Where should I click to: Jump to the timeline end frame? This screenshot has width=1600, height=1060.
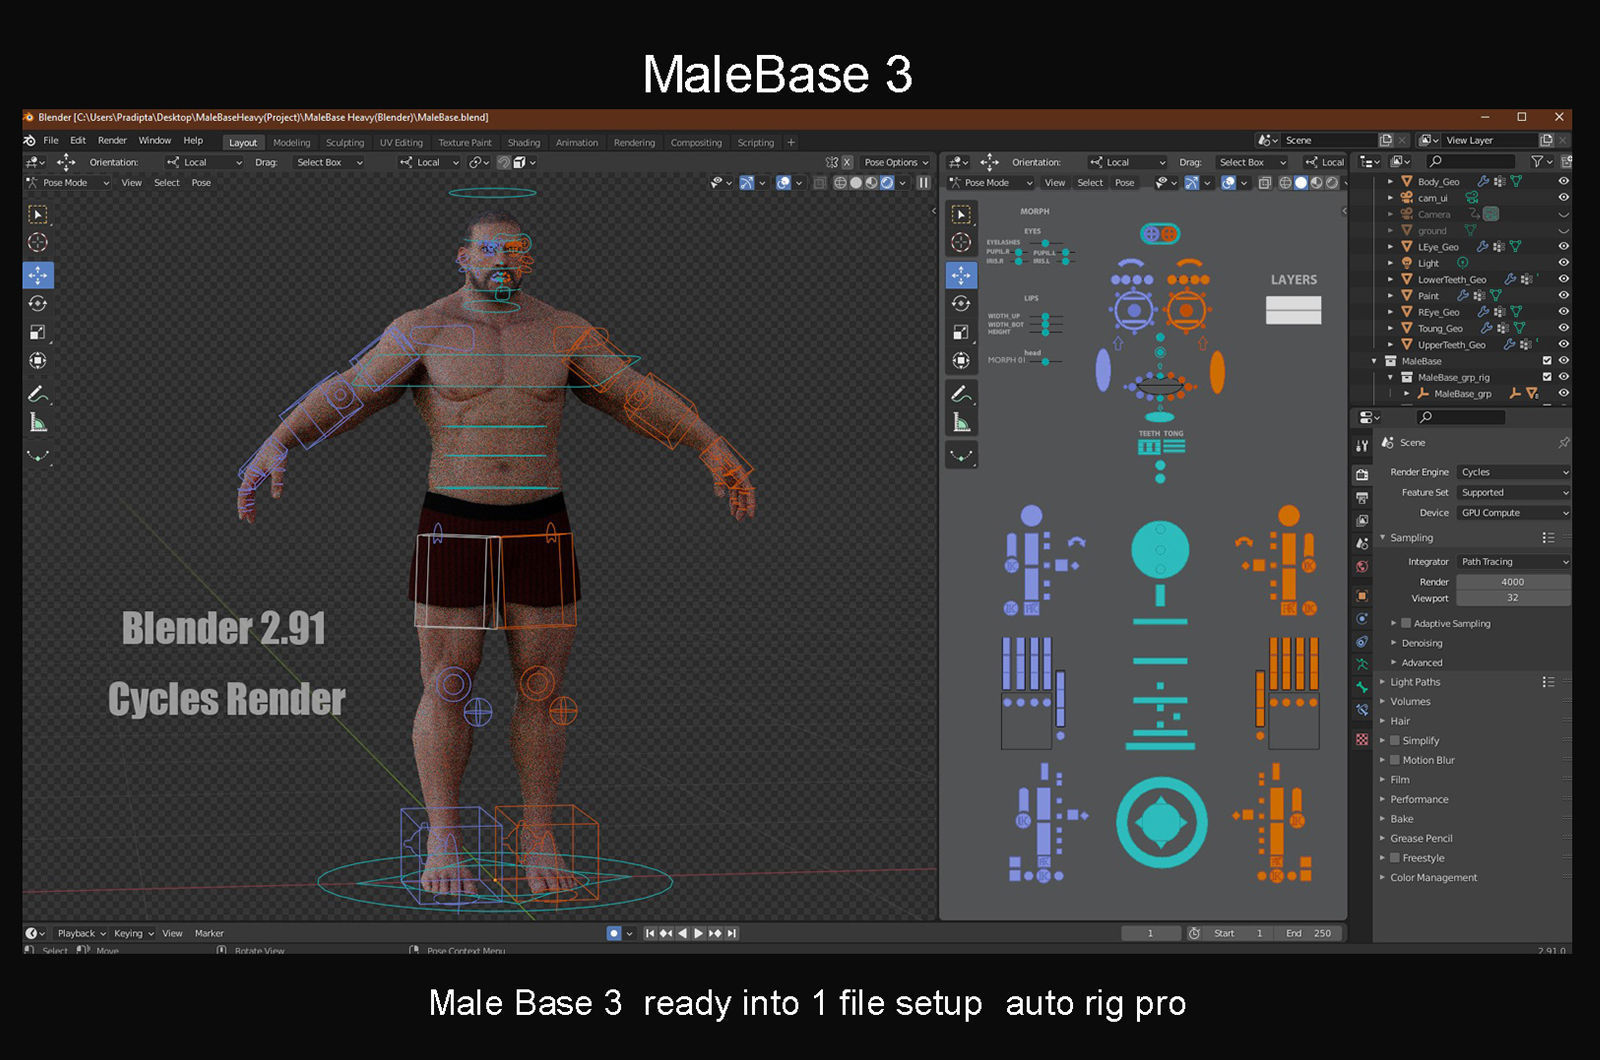732,933
